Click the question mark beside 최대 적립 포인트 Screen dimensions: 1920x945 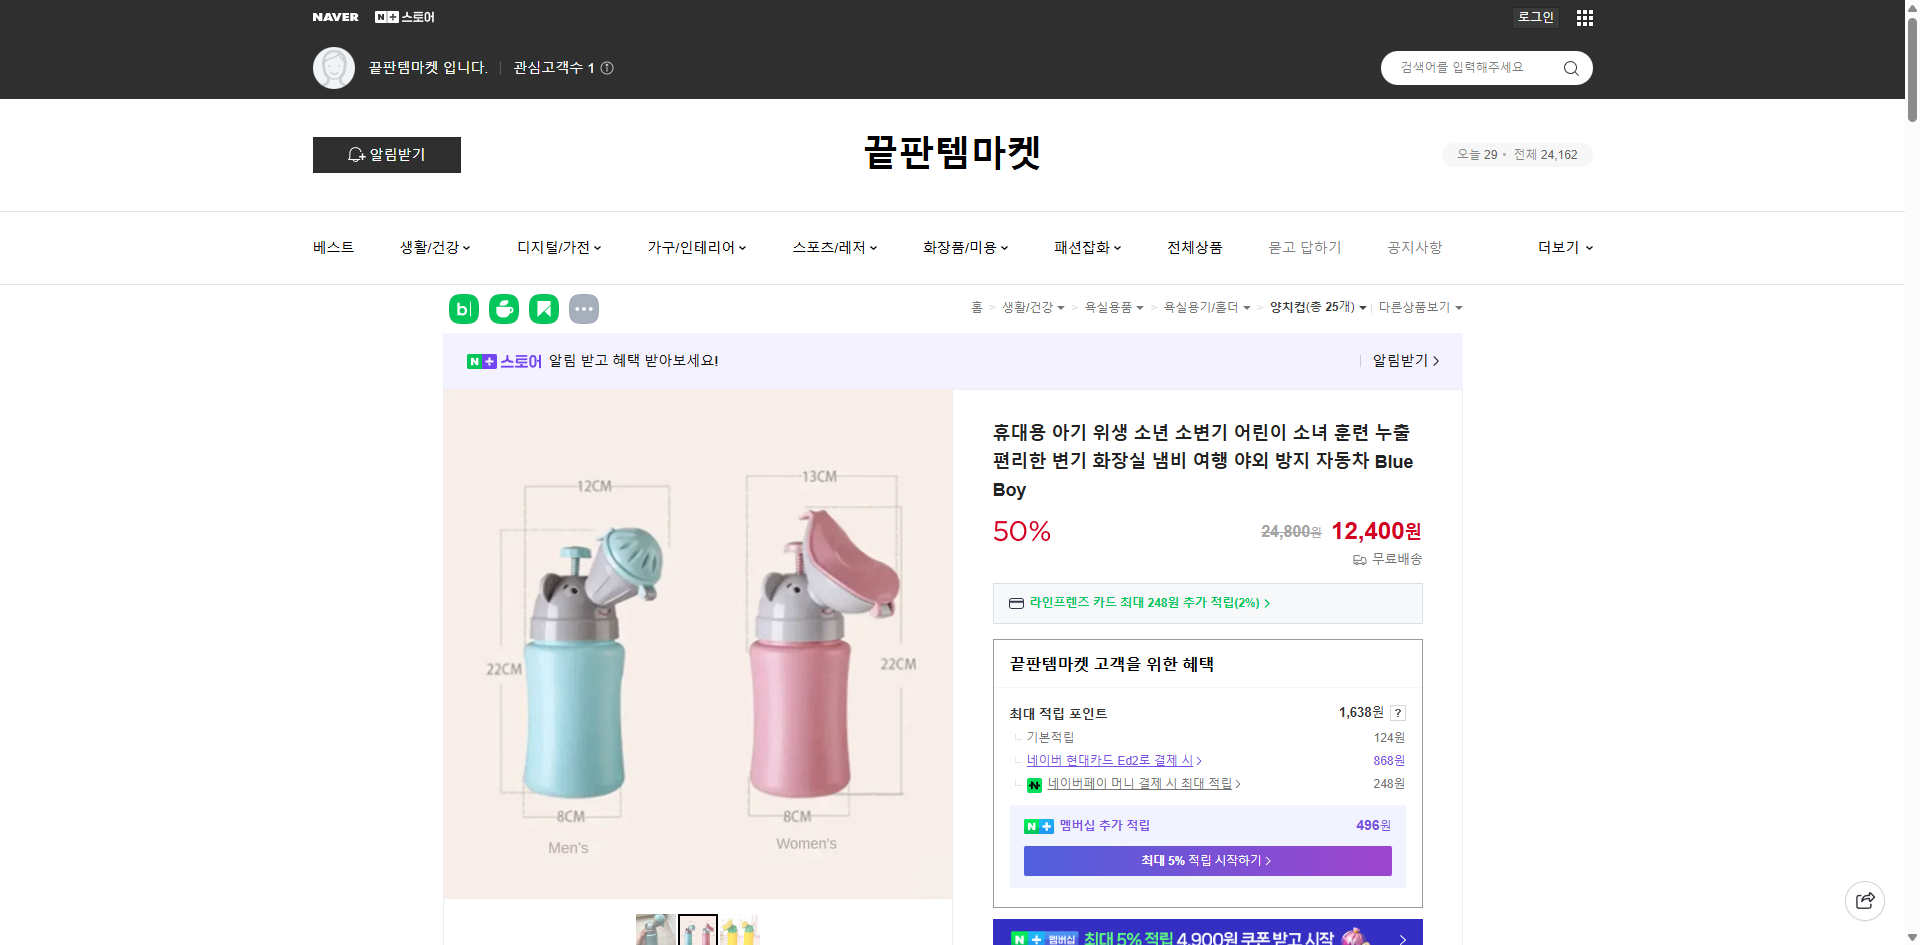pos(1398,713)
